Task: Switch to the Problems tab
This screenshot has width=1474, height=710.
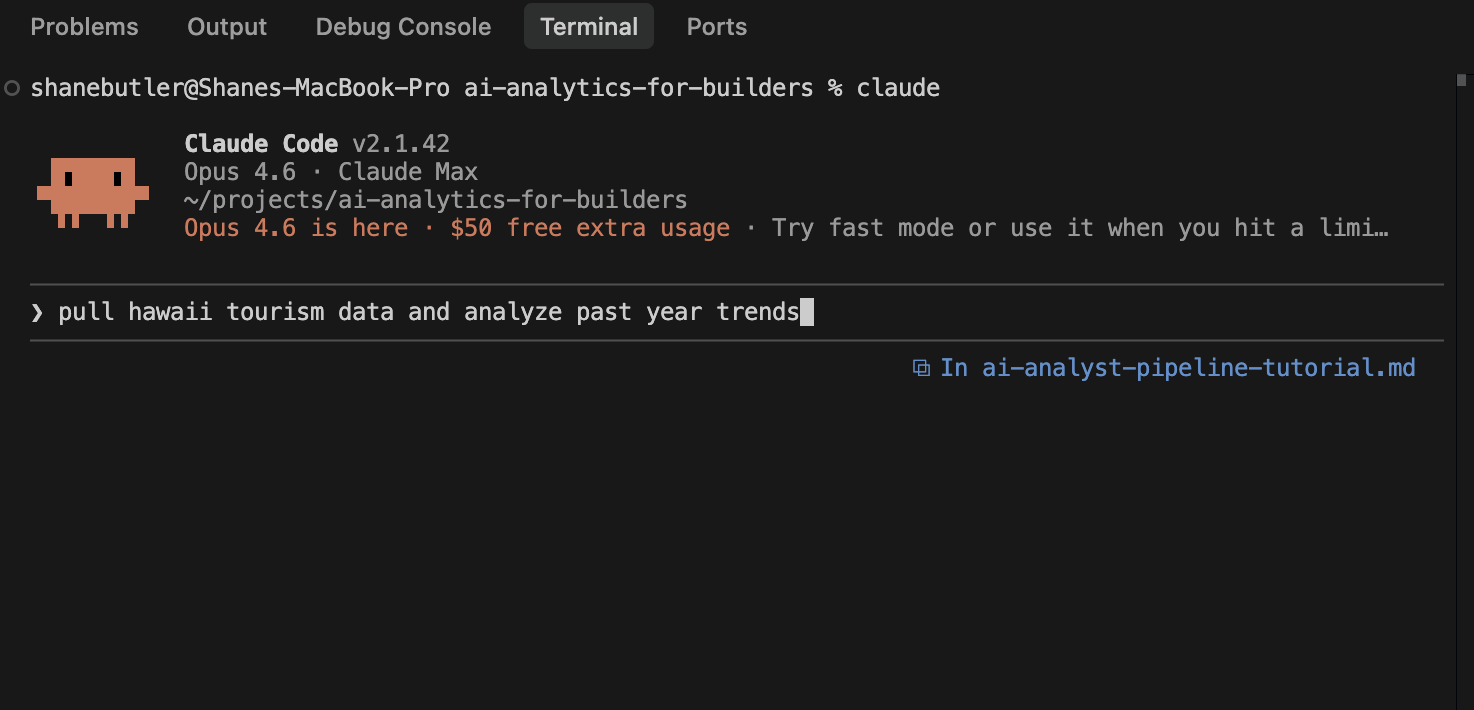Action: (84, 26)
